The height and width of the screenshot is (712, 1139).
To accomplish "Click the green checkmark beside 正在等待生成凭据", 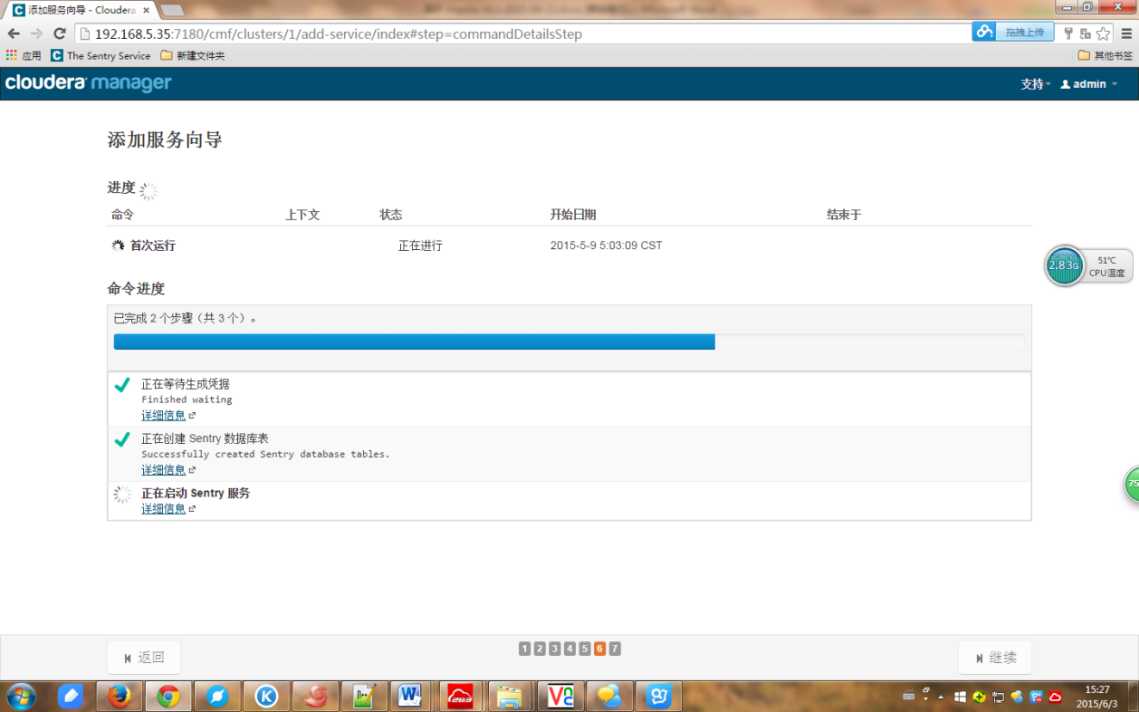I will tap(122, 384).
